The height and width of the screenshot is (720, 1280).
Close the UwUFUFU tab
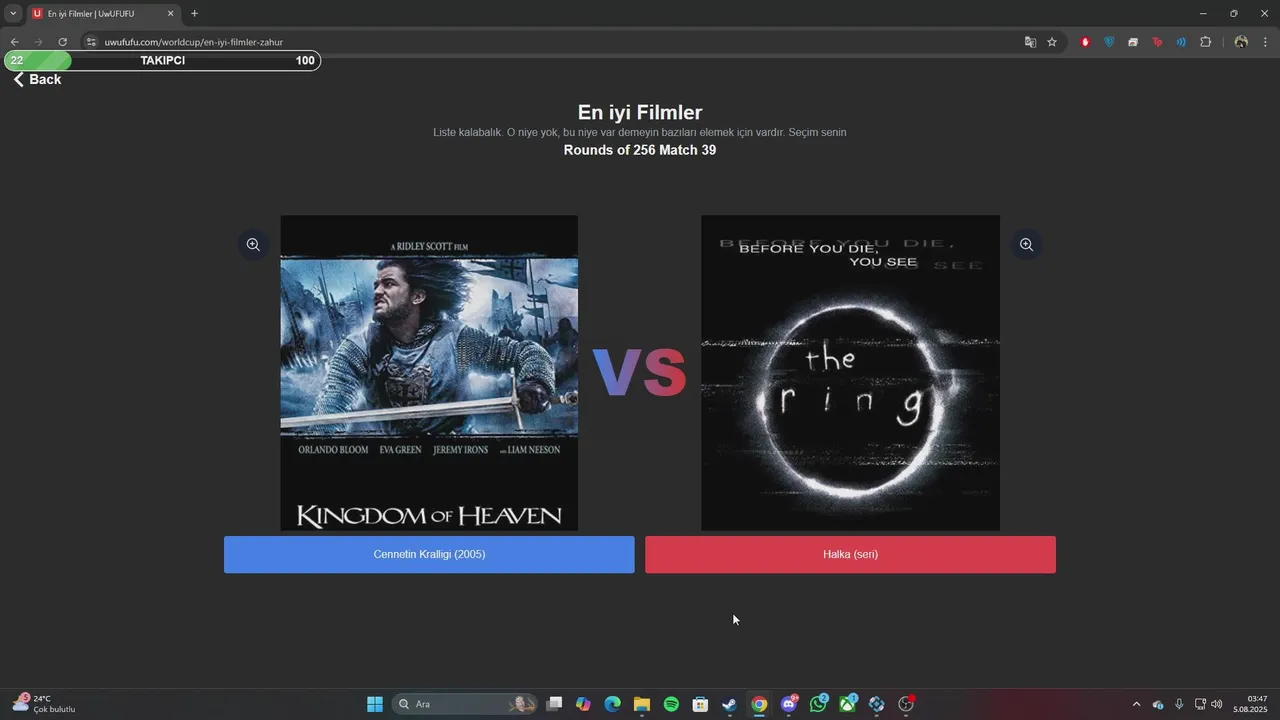[x=170, y=14]
